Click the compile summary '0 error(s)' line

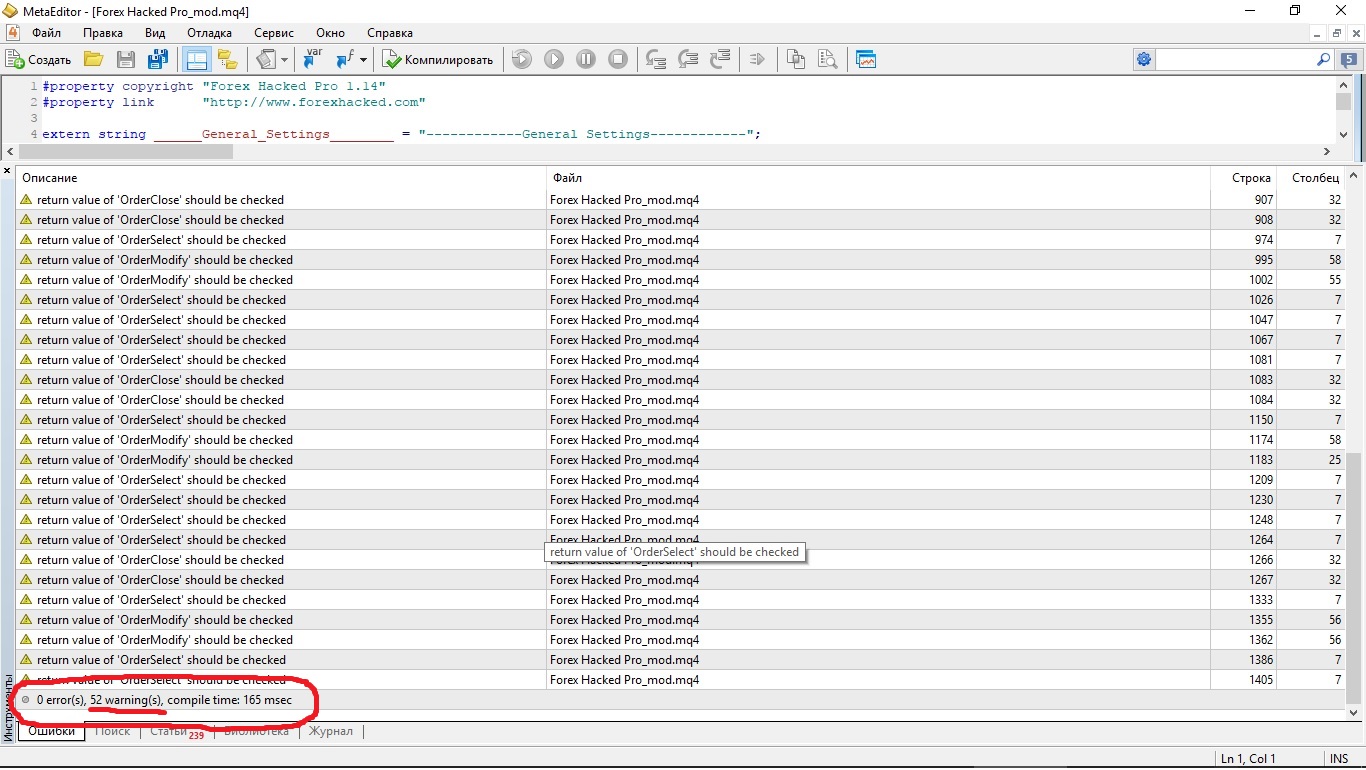click(681, 699)
